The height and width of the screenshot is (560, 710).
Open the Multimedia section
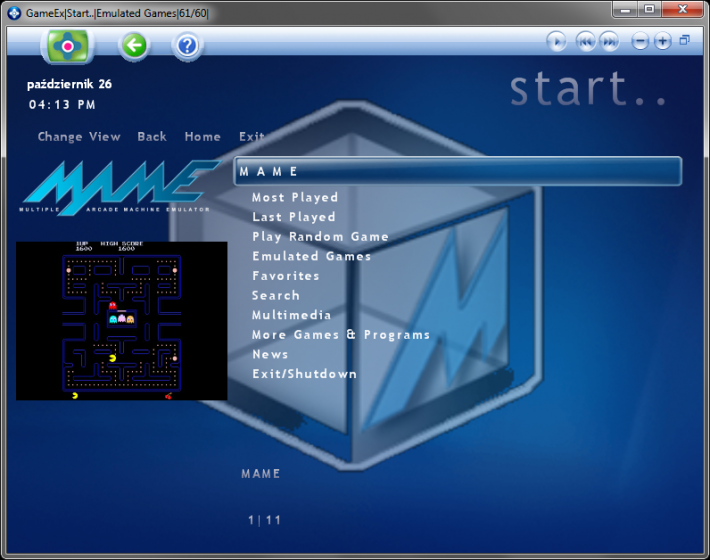(x=292, y=315)
